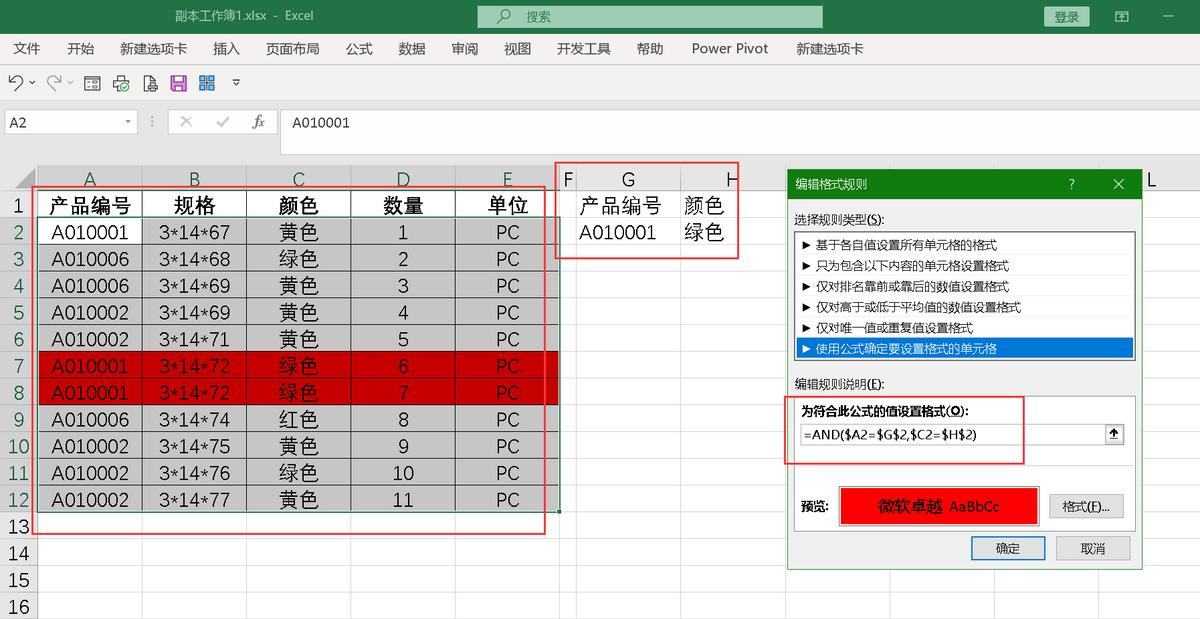Select column A header
Screen dimensions: 1200x619
pos(90,179)
